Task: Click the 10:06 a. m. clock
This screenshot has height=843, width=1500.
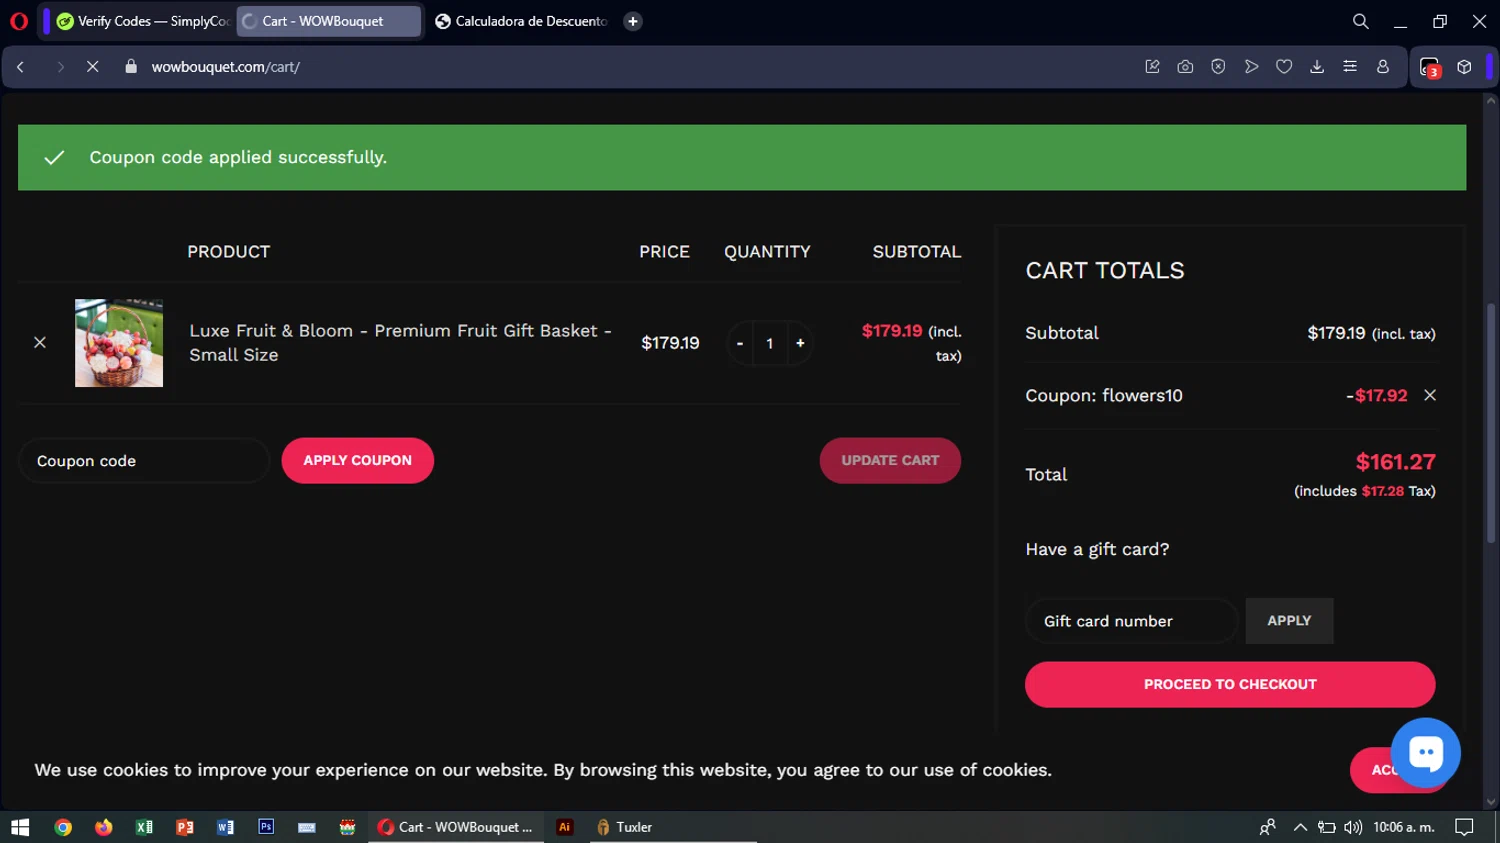Action: click(1404, 827)
